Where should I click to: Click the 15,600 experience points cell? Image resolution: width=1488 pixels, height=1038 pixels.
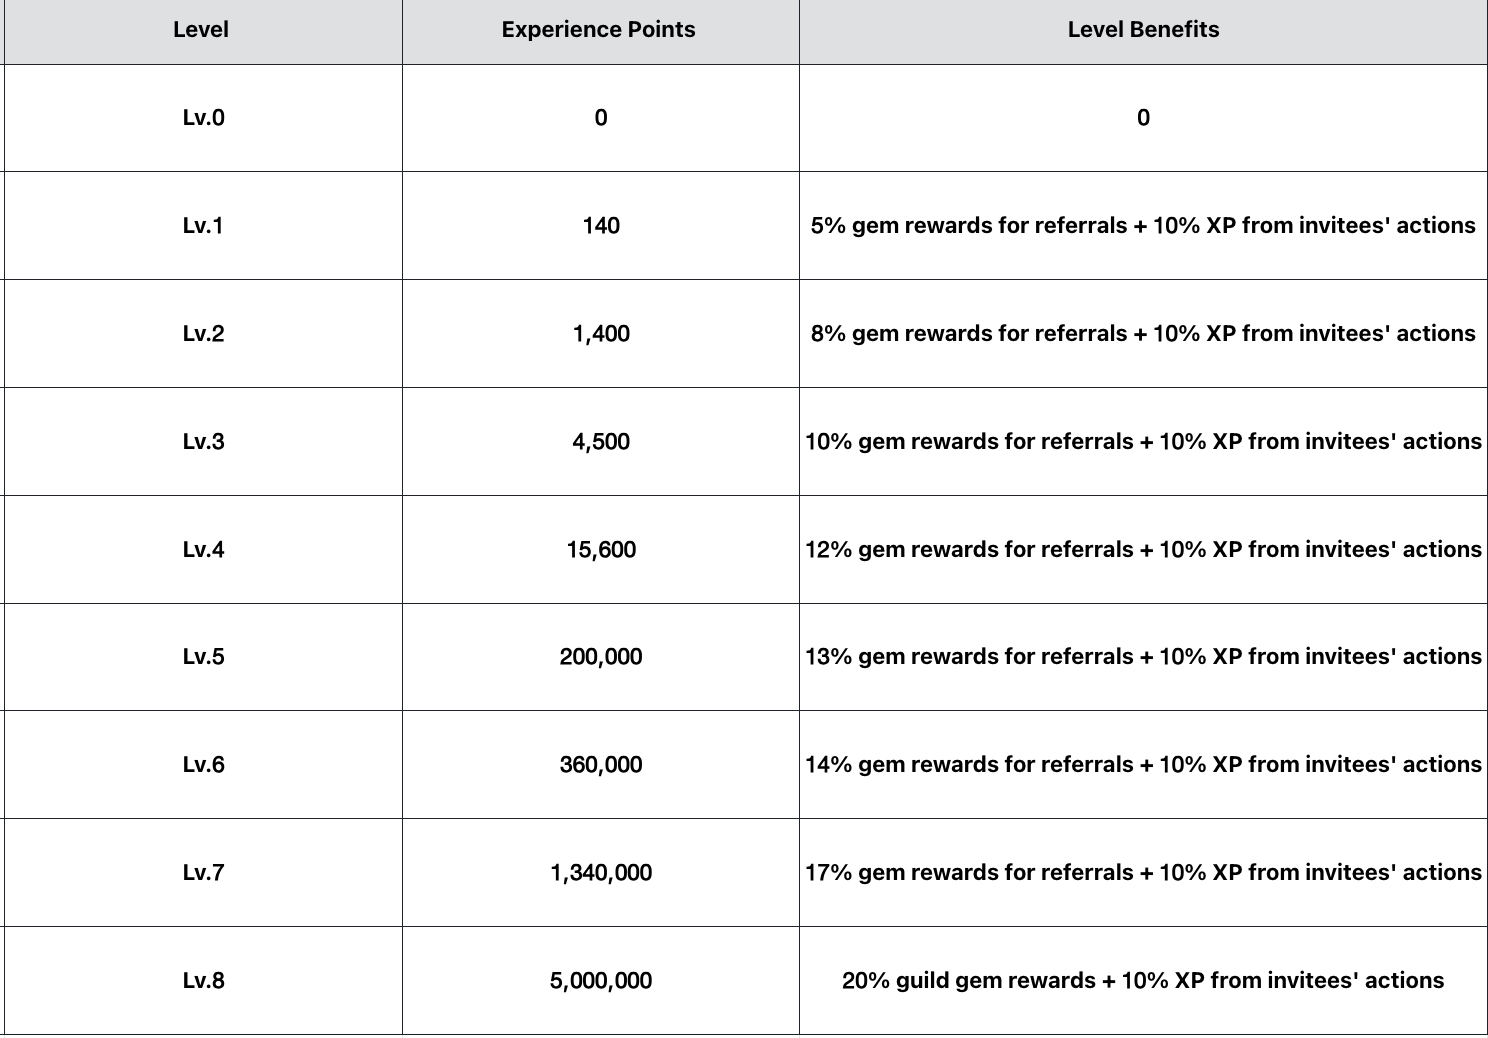pyautogui.click(x=601, y=550)
